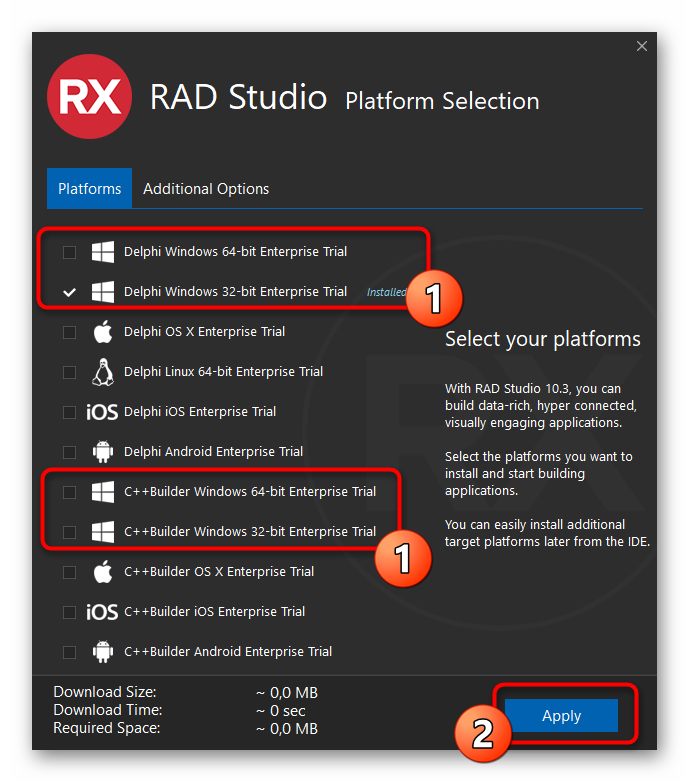Click the Delphi OS X Enterprise Trial label
Image resolution: width=689 pixels, height=782 pixels.
tap(204, 332)
